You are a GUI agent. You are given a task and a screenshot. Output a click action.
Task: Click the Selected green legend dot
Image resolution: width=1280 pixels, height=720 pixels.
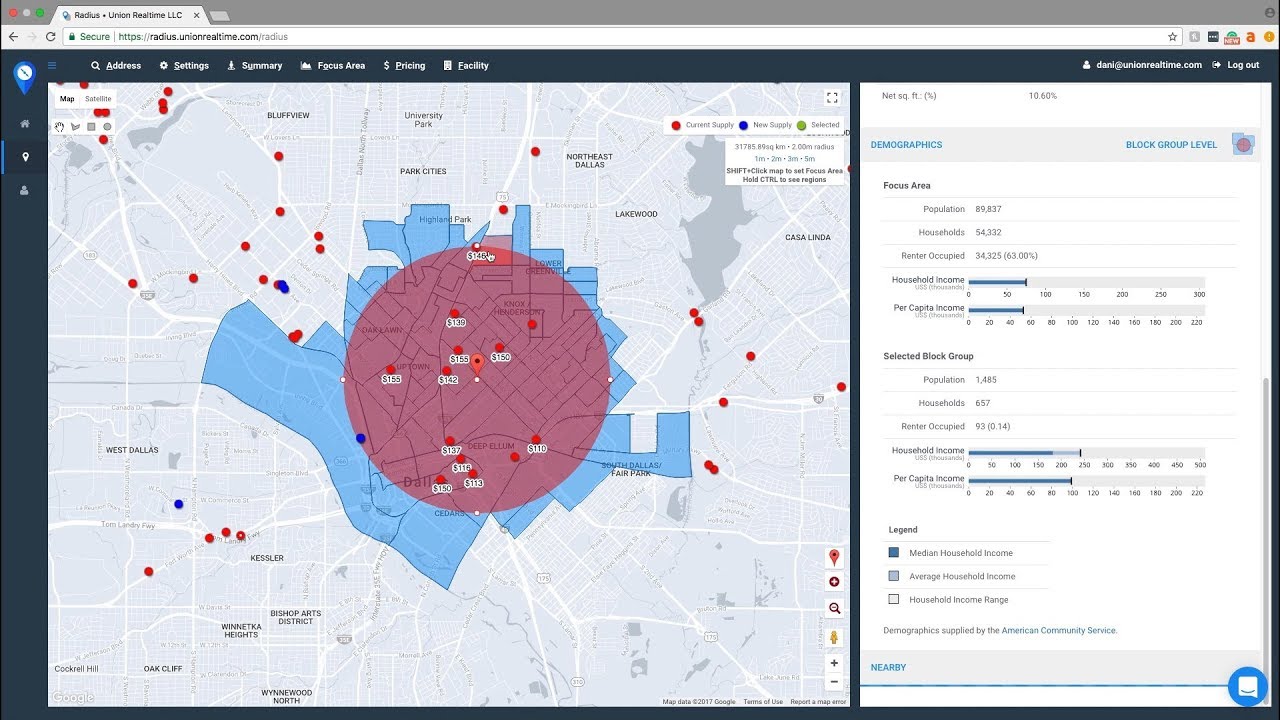(802, 126)
